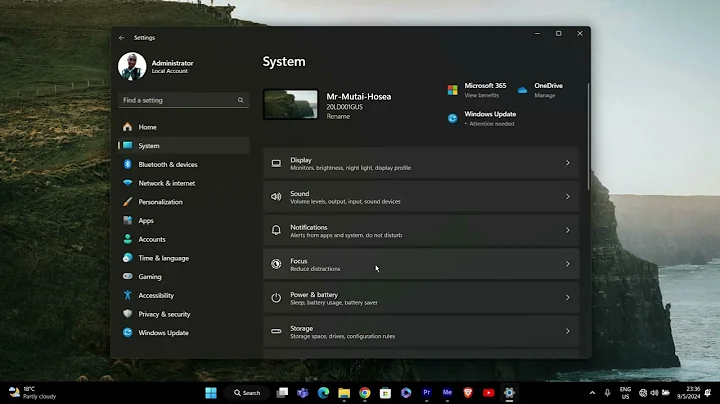Show hidden icons in the system tray
Viewport: 720px width, 404px height.
pos(592,393)
